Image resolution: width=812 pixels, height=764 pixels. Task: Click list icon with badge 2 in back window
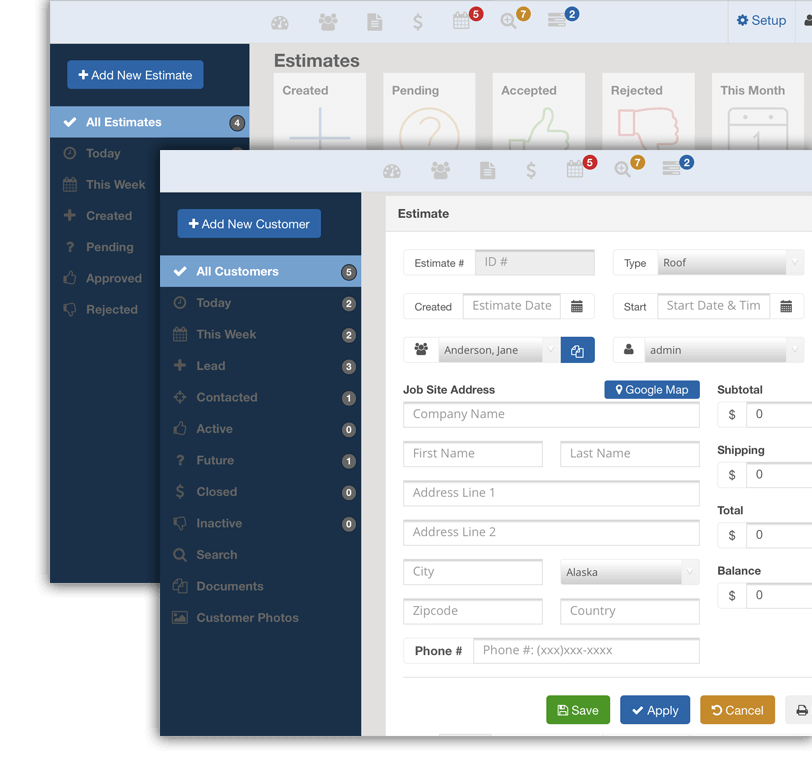pyautogui.click(x=557, y=20)
